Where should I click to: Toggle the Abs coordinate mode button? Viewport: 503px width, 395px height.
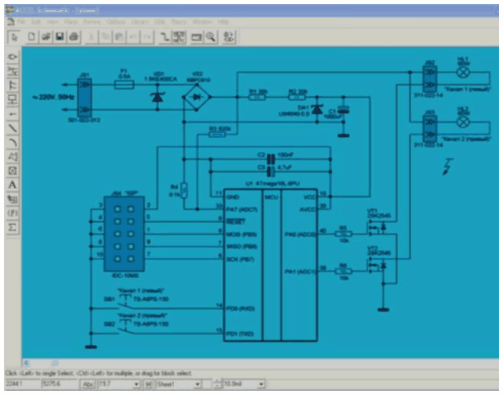coord(88,384)
